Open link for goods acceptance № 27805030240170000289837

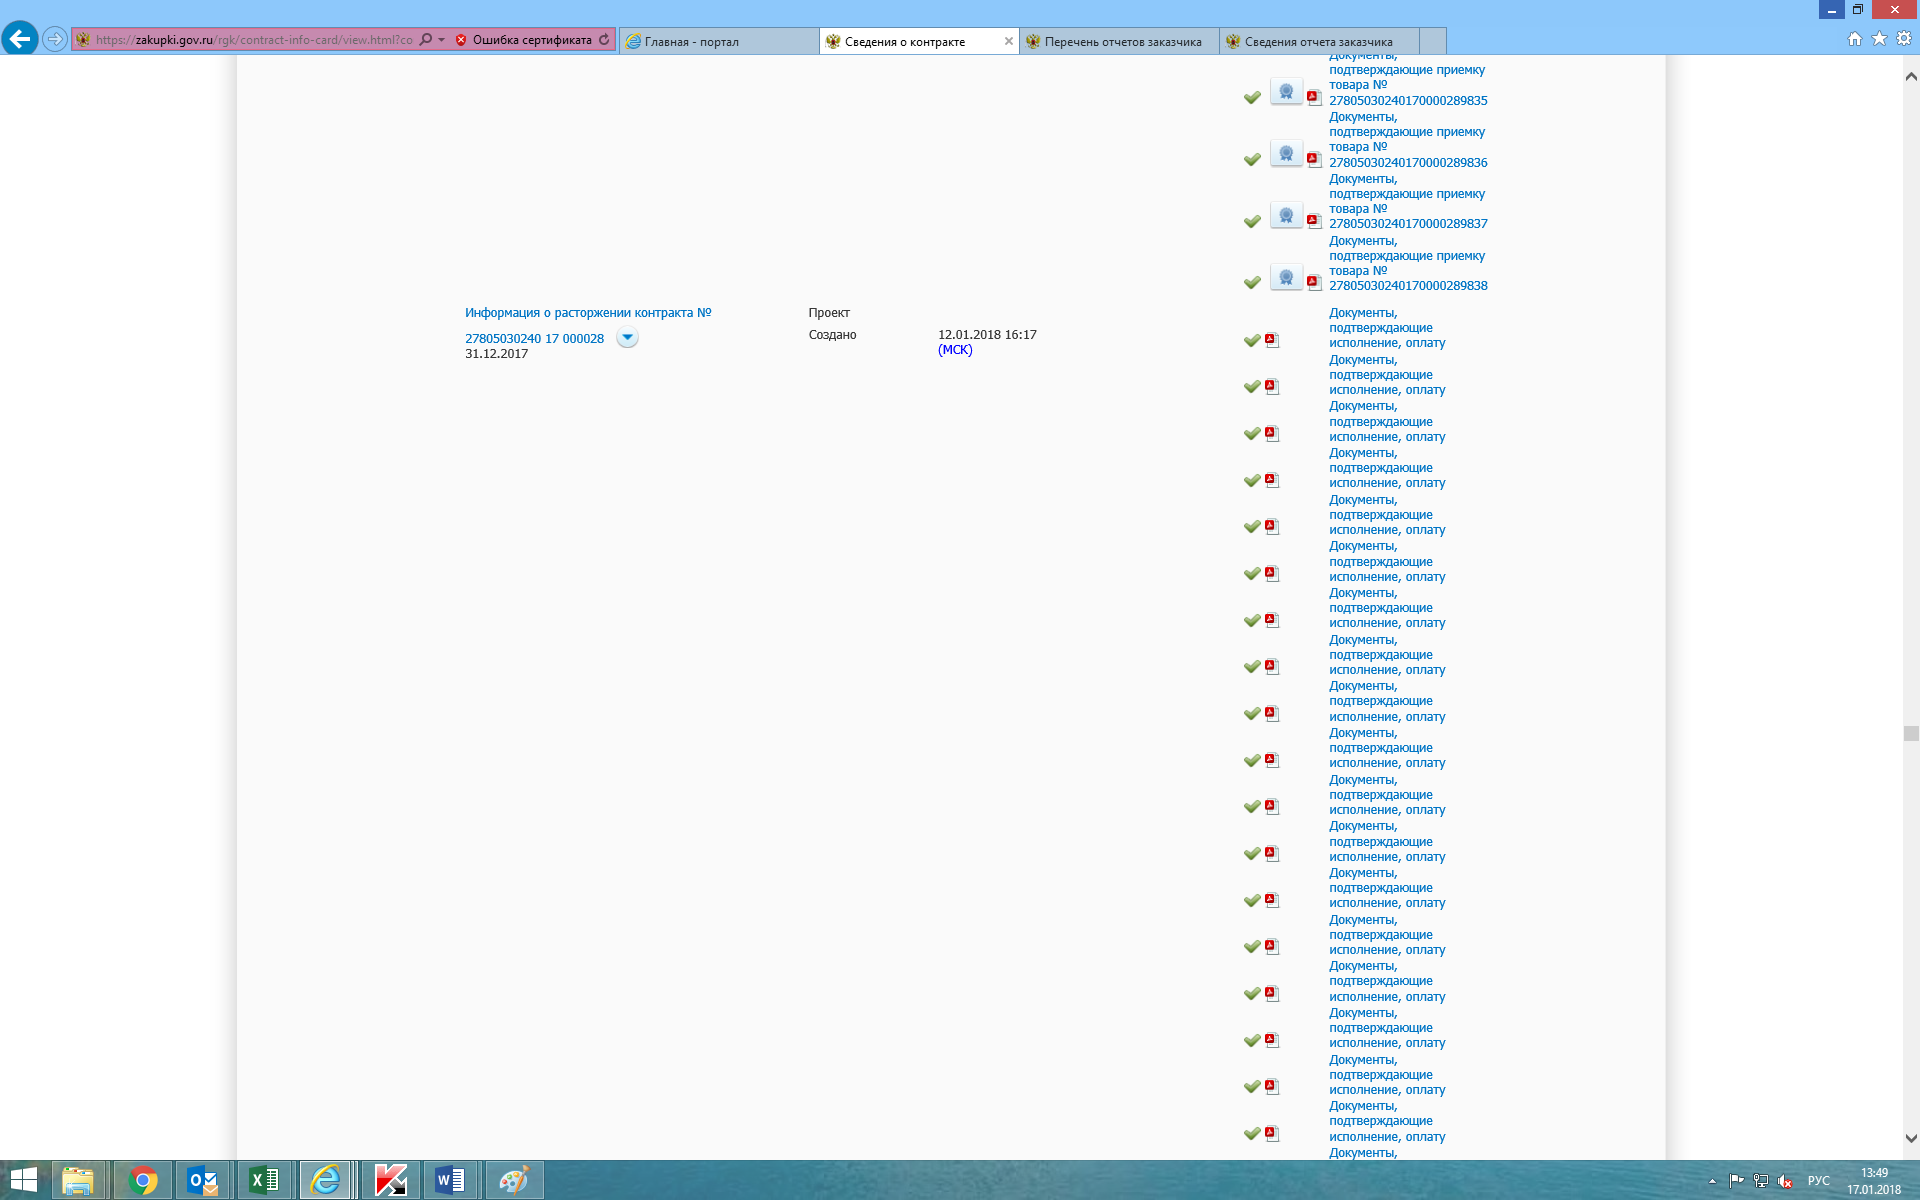(x=1408, y=201)
